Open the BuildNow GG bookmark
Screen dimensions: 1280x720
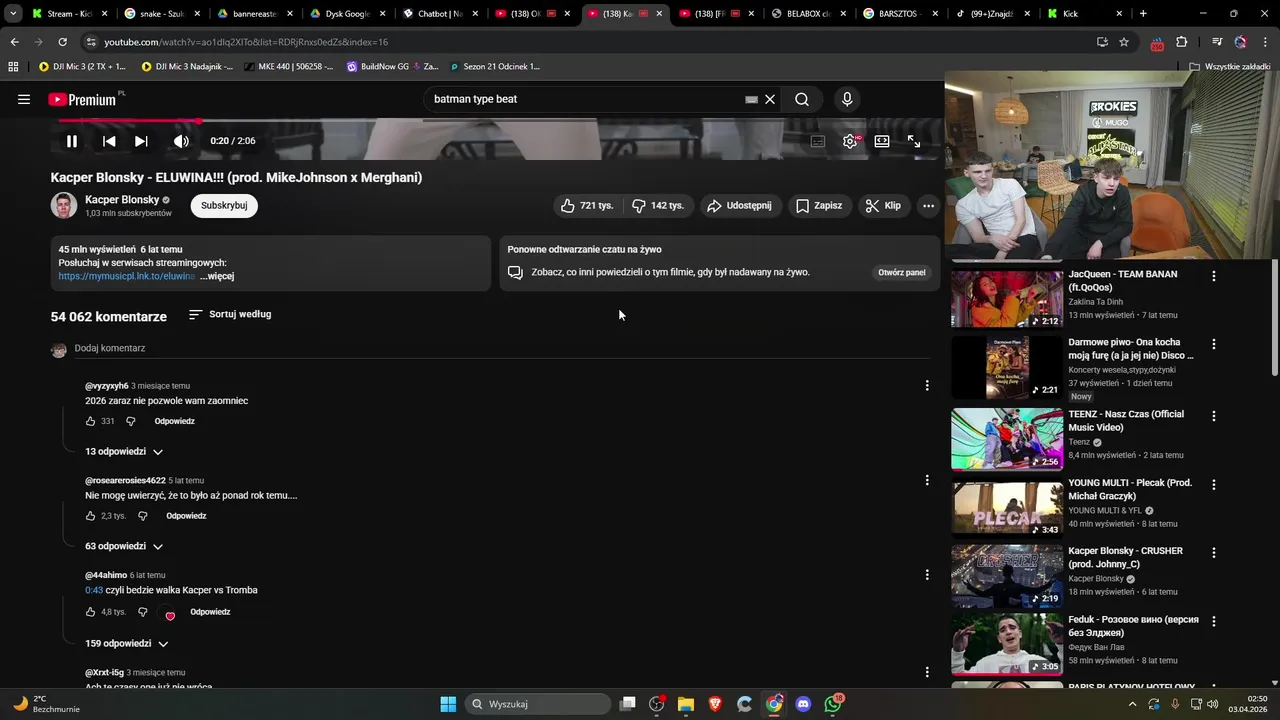pyautogui.click(x=392, y=66)
